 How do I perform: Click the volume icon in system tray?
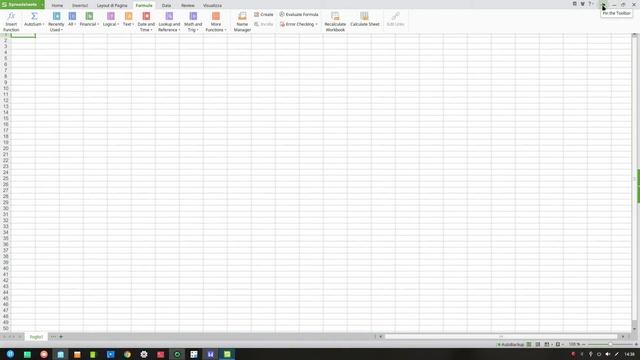(608, 354)
